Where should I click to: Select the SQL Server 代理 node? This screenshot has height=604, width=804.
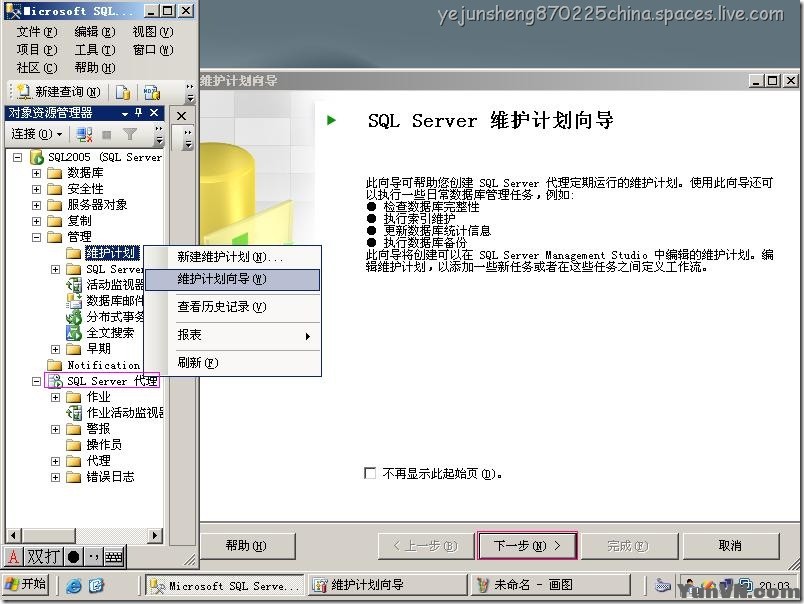[103, 380]
